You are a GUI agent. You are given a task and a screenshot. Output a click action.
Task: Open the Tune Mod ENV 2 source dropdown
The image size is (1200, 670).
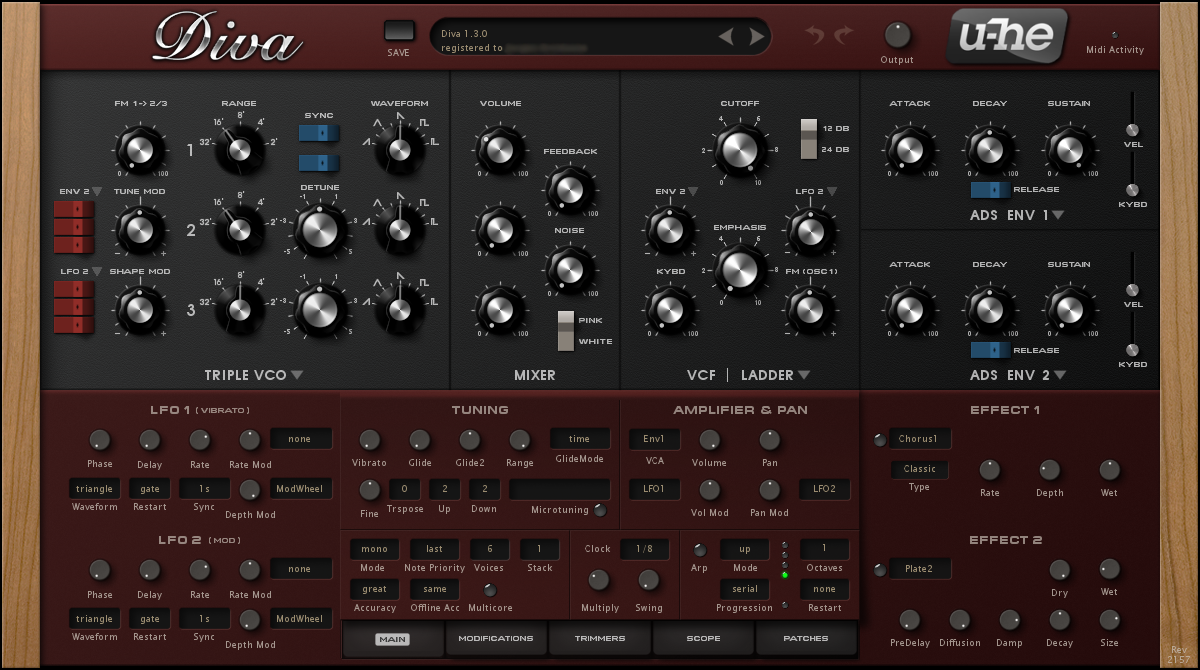98,192
